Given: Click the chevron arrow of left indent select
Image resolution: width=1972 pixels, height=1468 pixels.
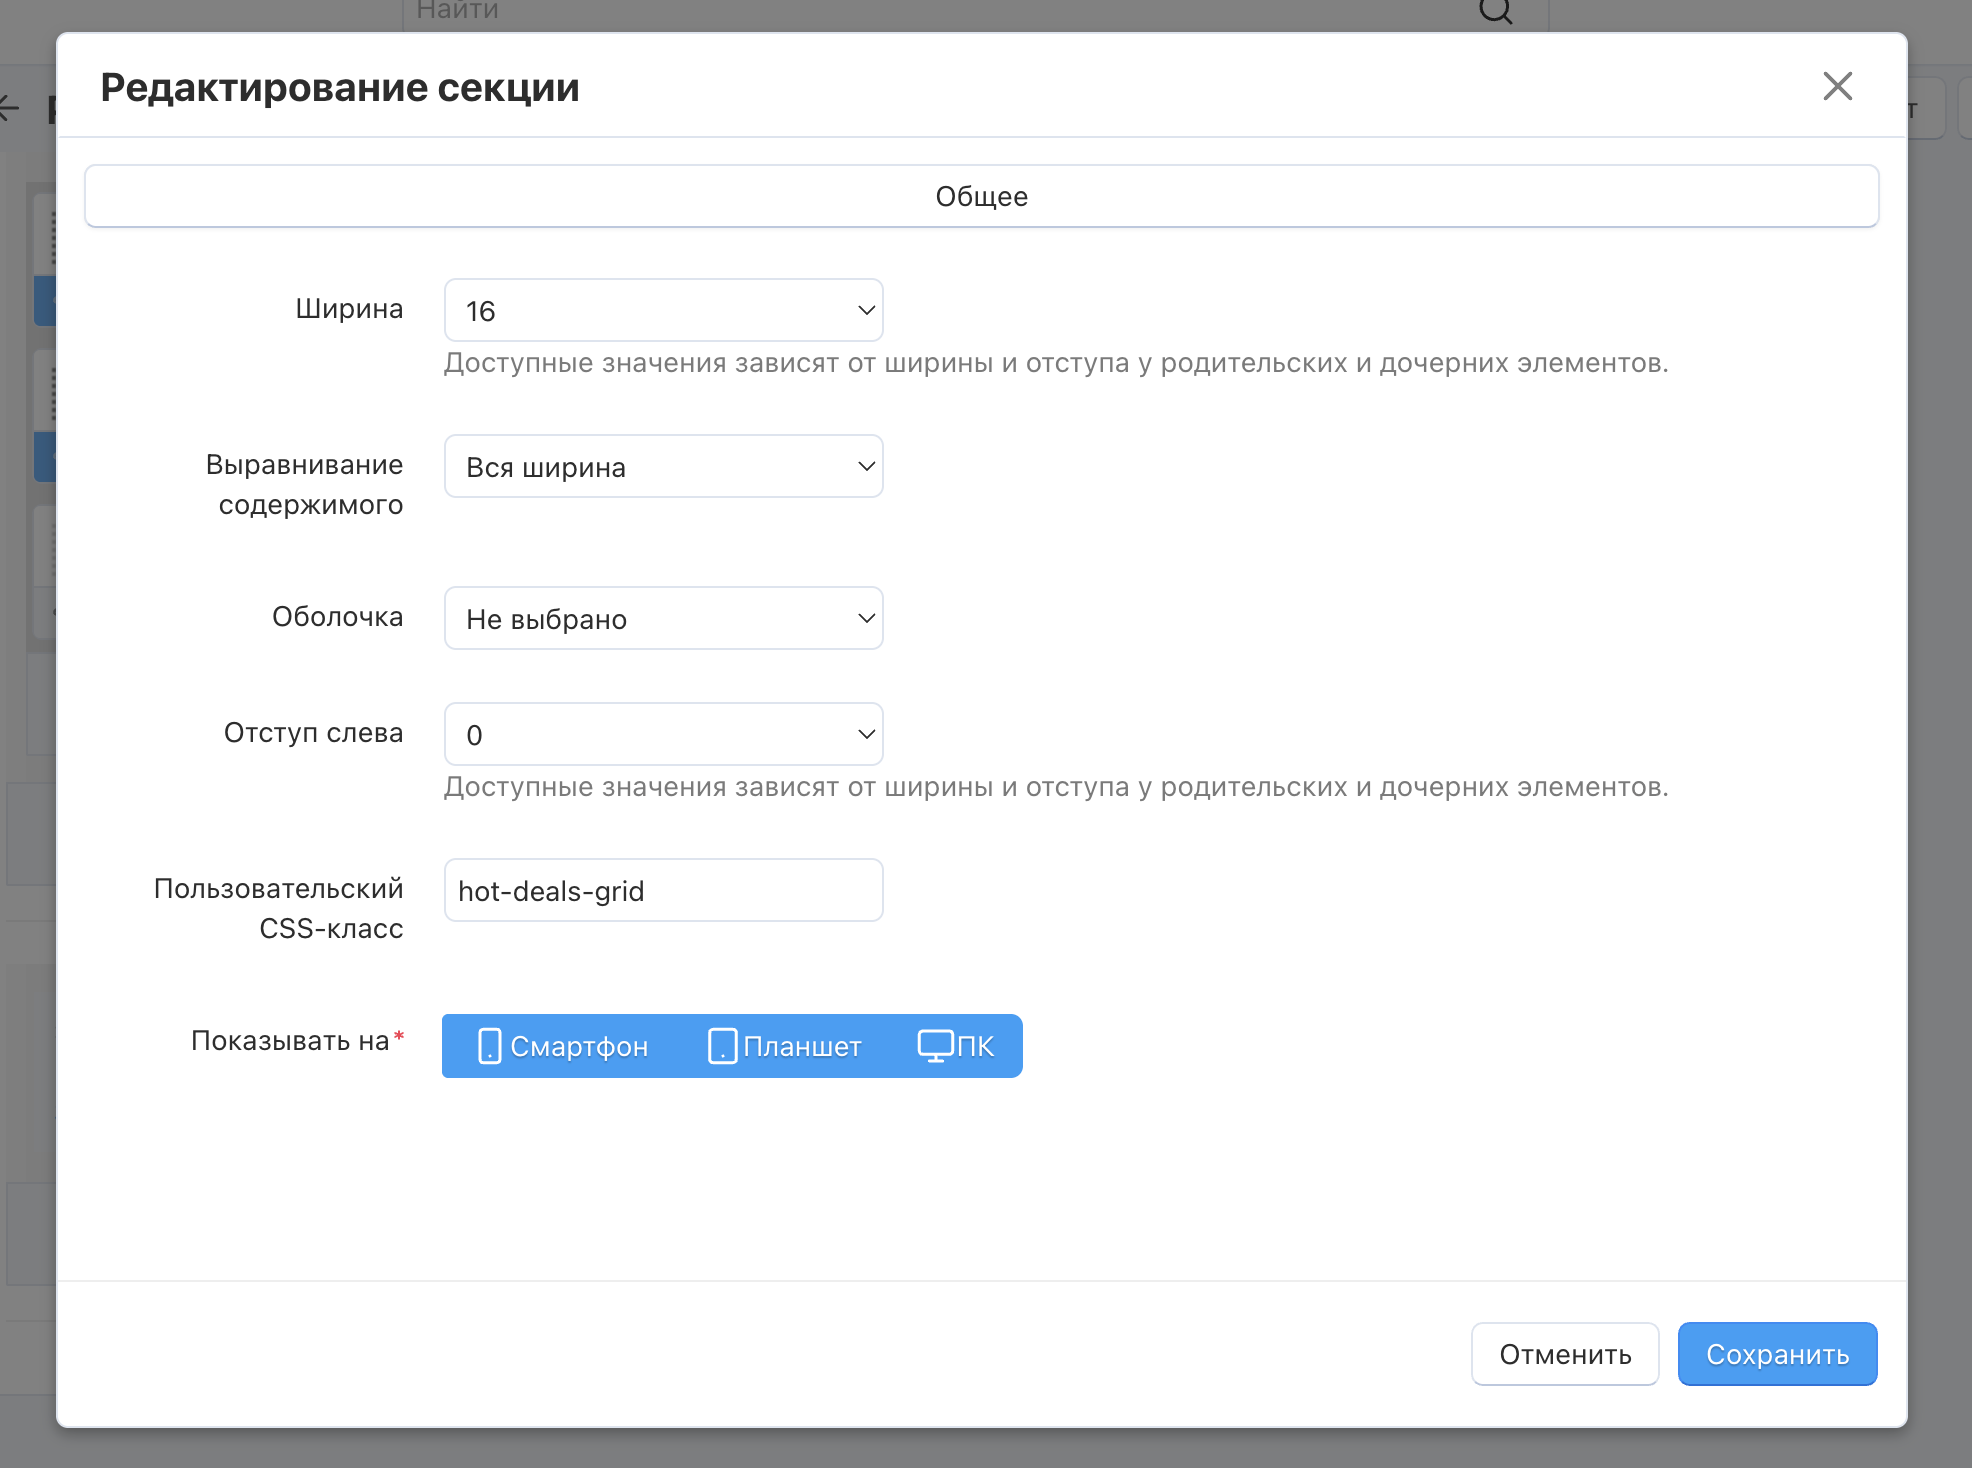Looking at the screenshot, I should pyautogui.click(x=866, y=735).
